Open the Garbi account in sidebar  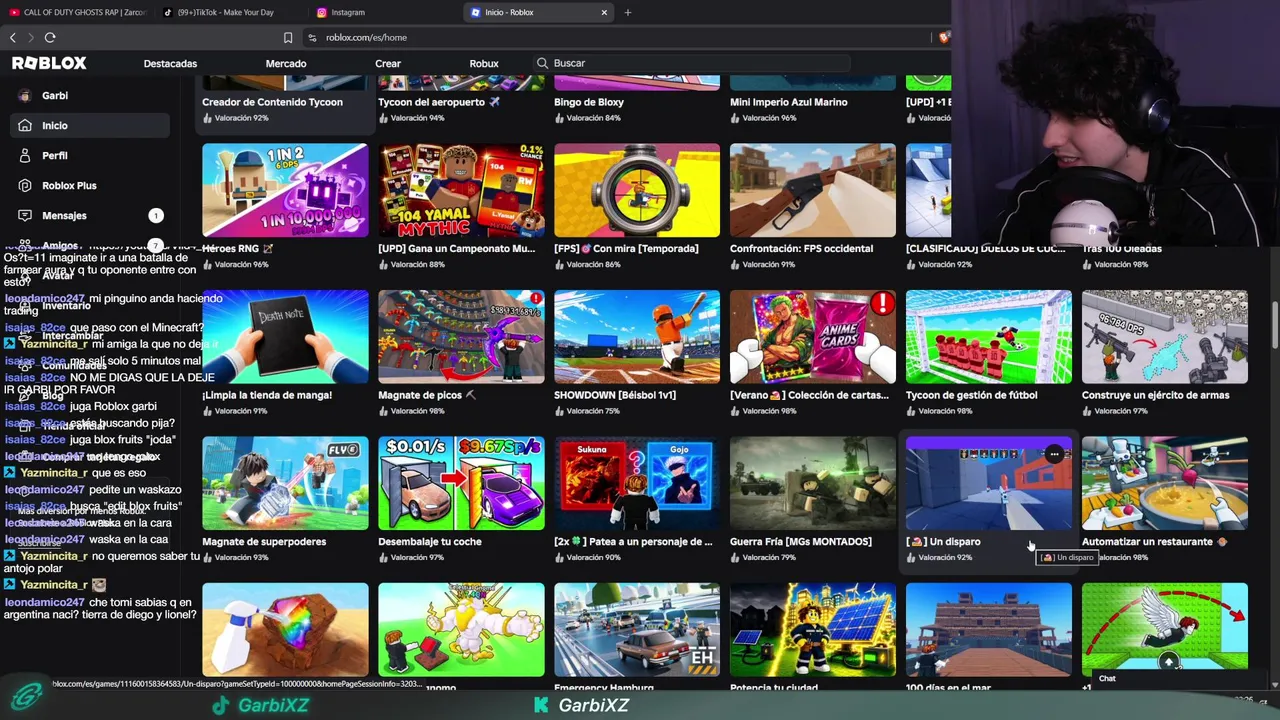click(90, 95)
